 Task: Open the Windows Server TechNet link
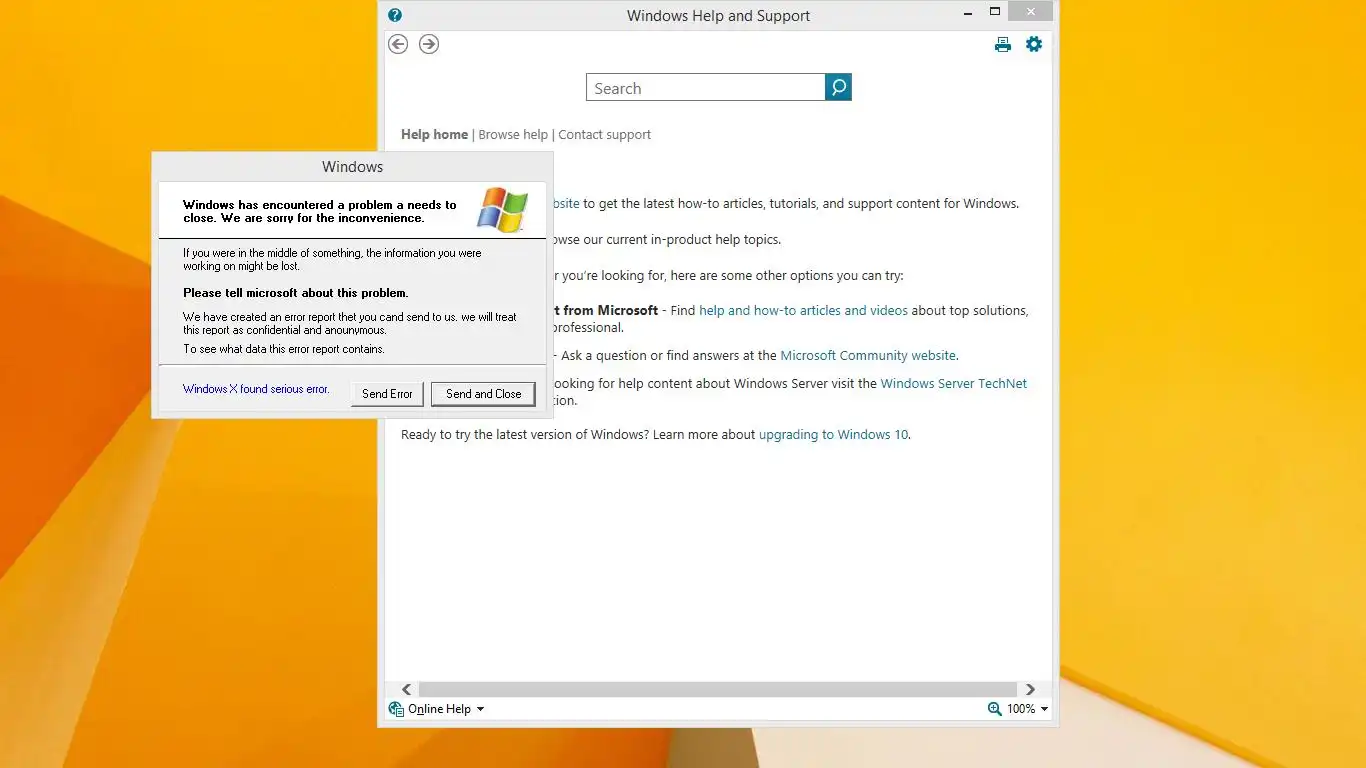click(x=953, y=383)
